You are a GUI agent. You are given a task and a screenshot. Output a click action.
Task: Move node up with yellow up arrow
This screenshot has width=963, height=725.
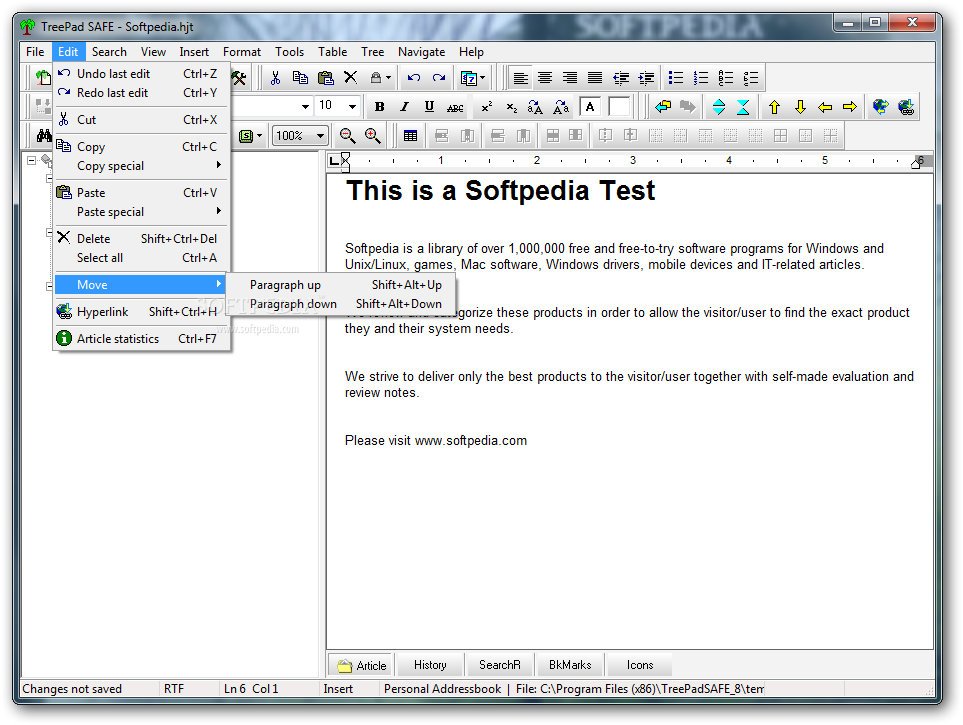pos(774,108)
